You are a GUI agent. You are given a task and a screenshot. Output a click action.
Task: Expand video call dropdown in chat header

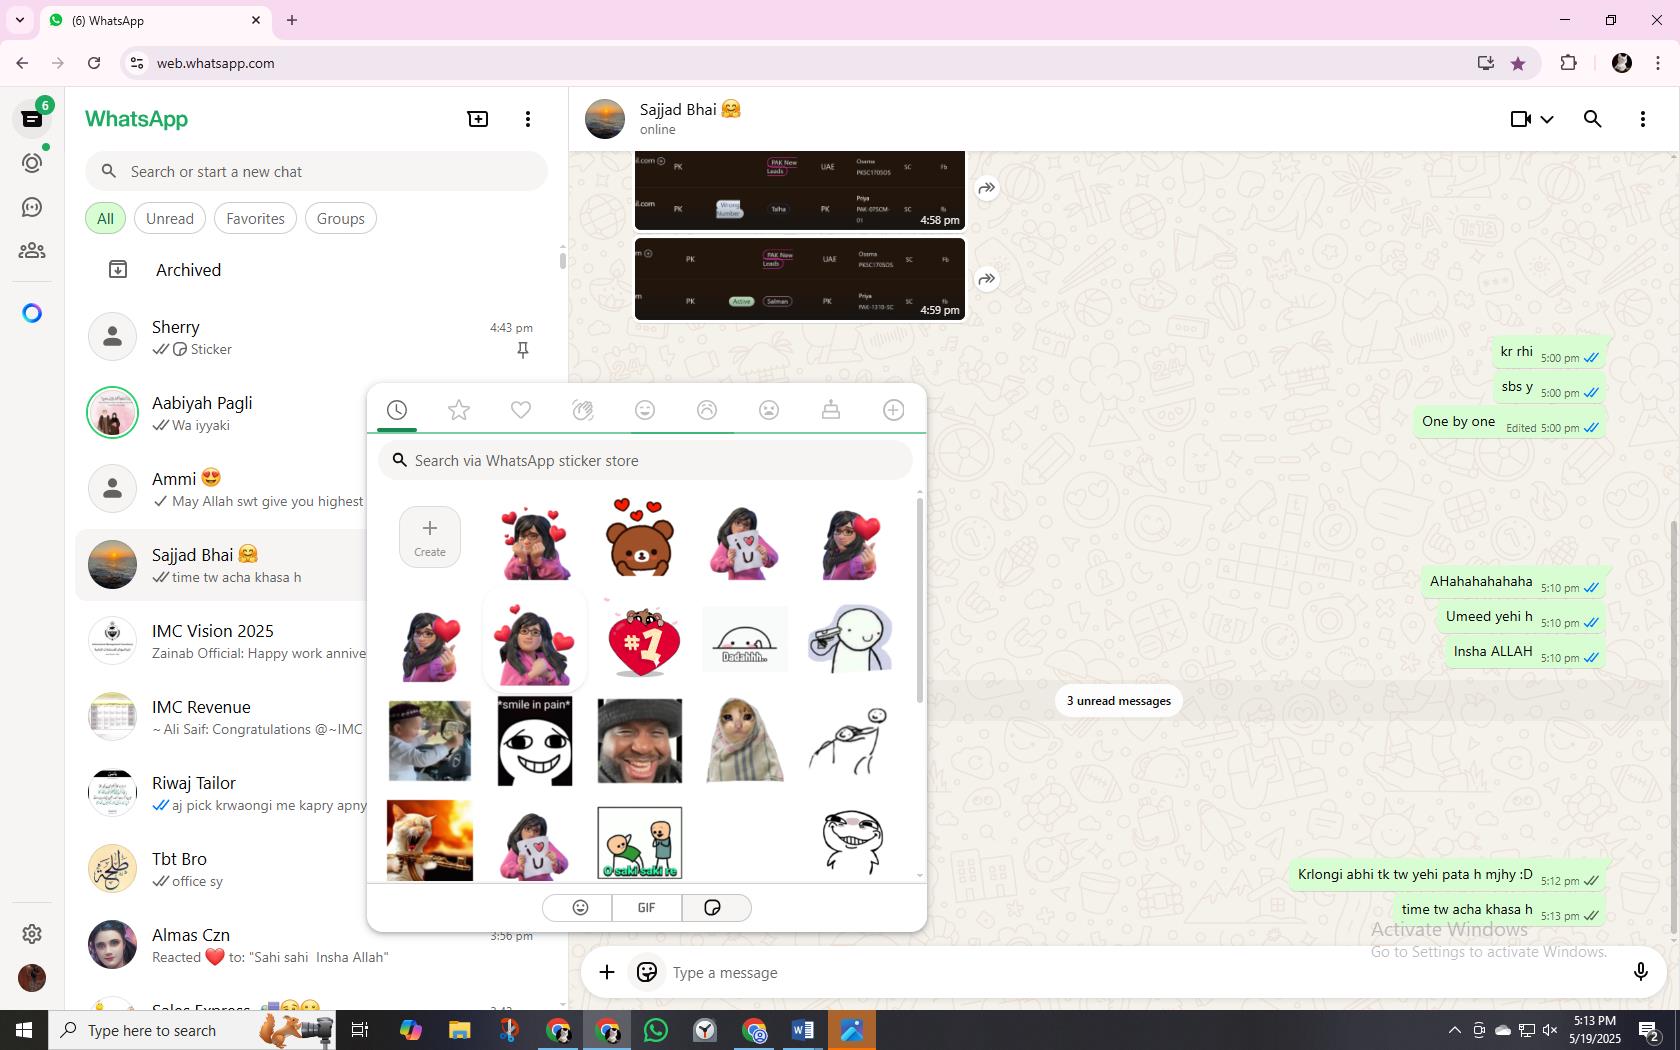(x=1546, y=119)
